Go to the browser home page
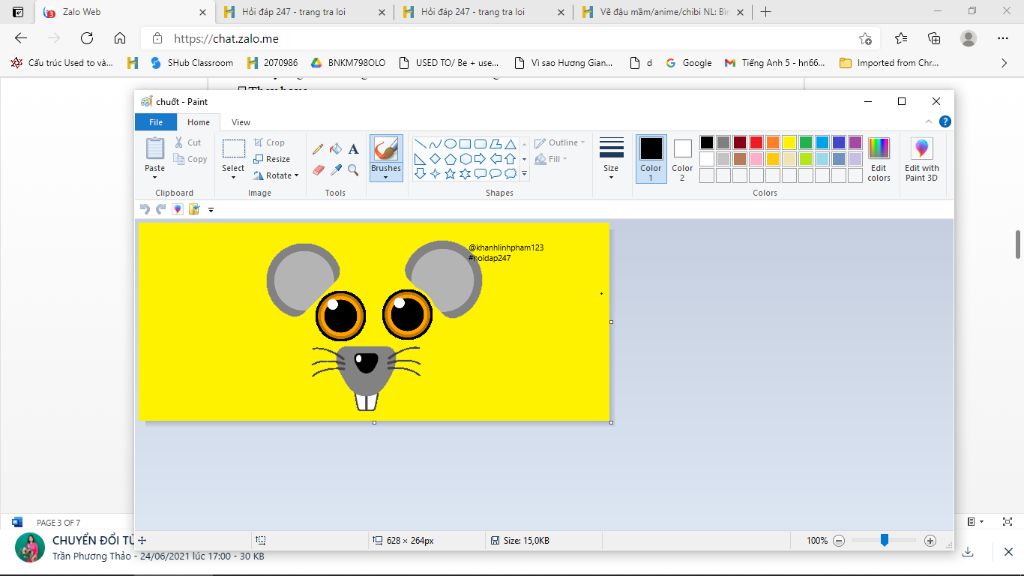This screenshot has height=576, width=1024. pyautogui.click(x=120, y=39)
